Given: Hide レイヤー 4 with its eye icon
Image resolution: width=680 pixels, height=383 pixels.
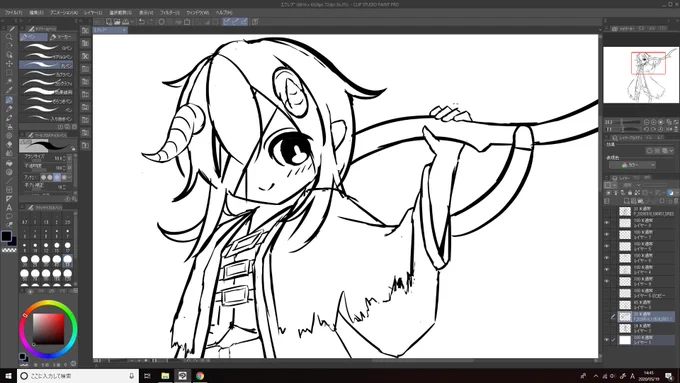Looking at the screenshot, I should (607, 269).
